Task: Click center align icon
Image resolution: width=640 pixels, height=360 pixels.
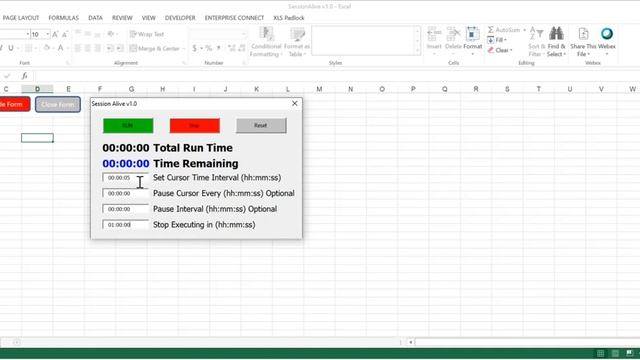Action: (87, 48)
